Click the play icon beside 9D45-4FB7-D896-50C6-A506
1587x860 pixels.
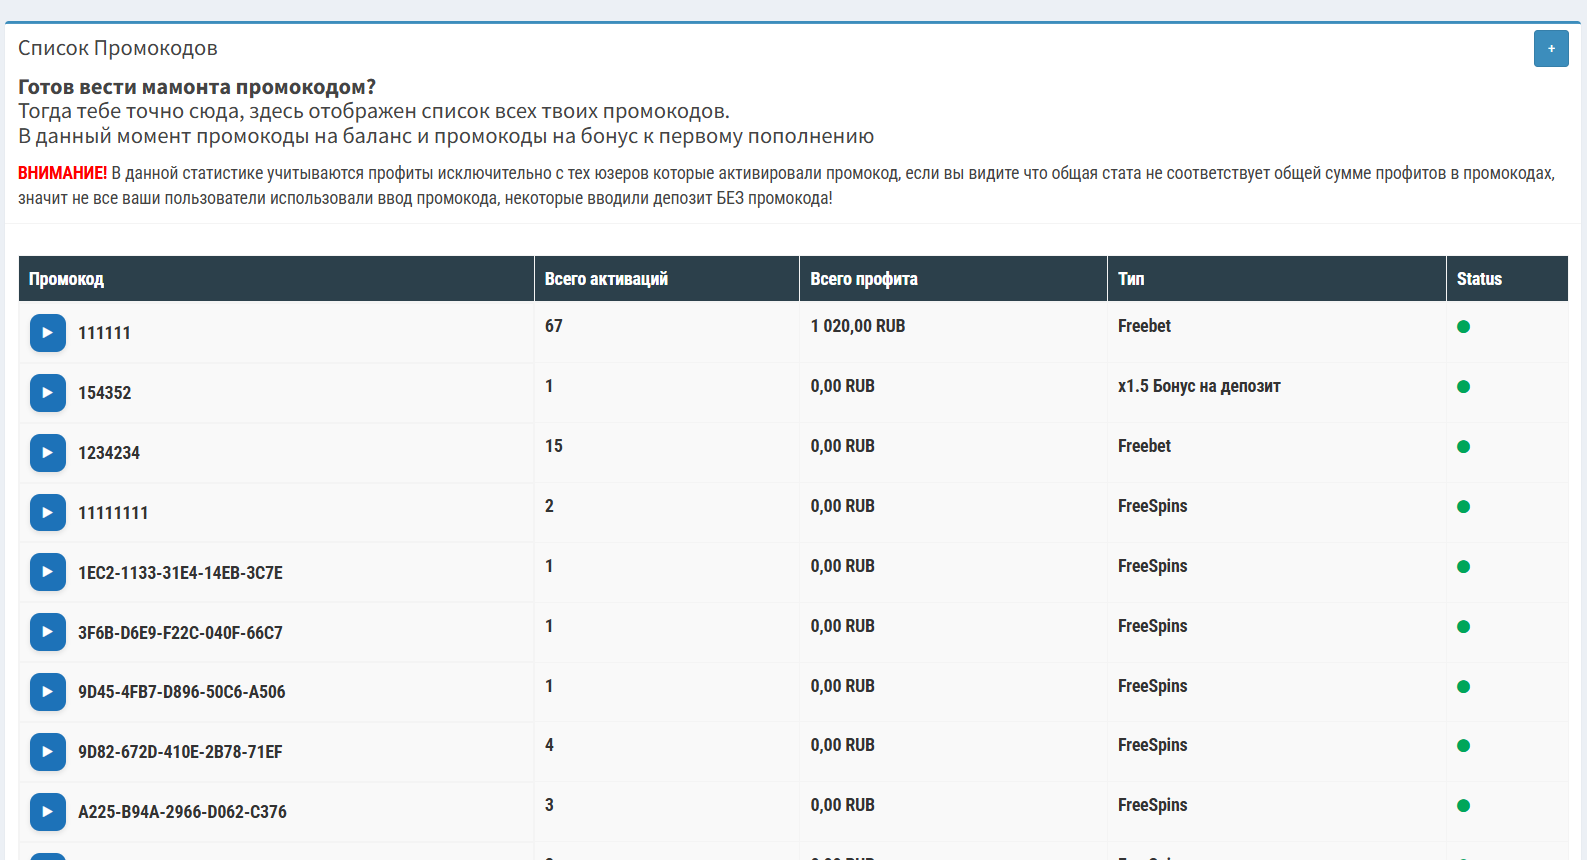pyautogui.click(x=48, y=692)
